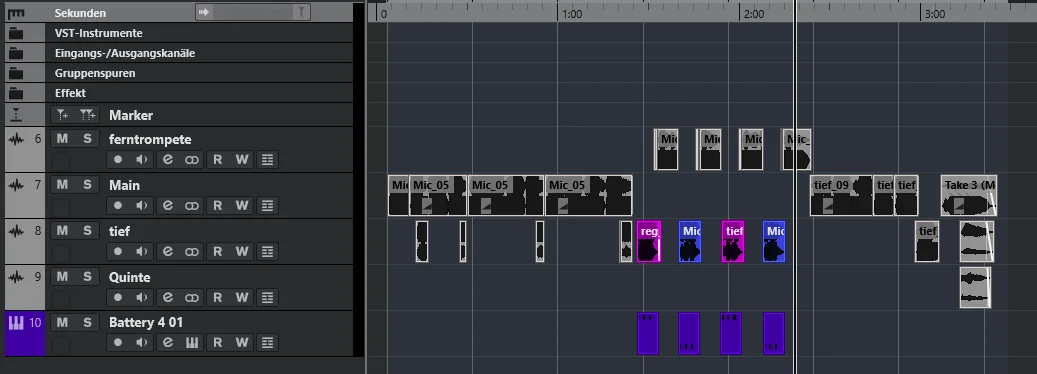Screen dimensions: 1037x374
Task: Solo the Main track
Action: pyautogui.click(x=87, y=184)
